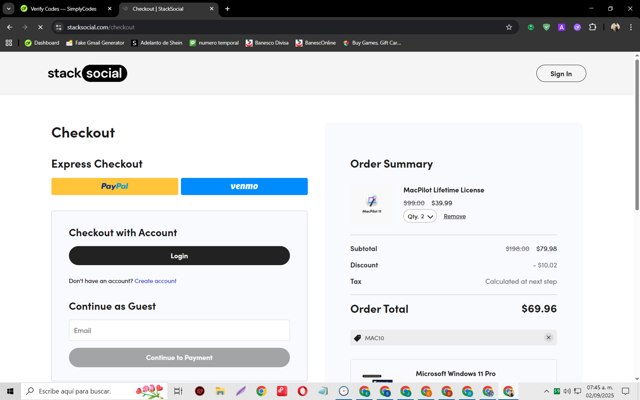Image resolution: width=640 pixels, height=400 pixels.
Task: Go back to the previous page
Action: (9, 27)
